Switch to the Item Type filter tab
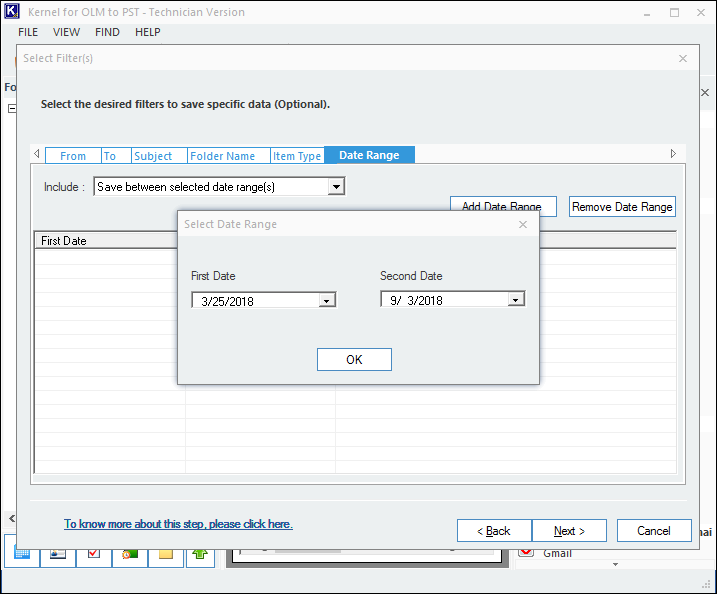The image size is (717, 594). 297,155
